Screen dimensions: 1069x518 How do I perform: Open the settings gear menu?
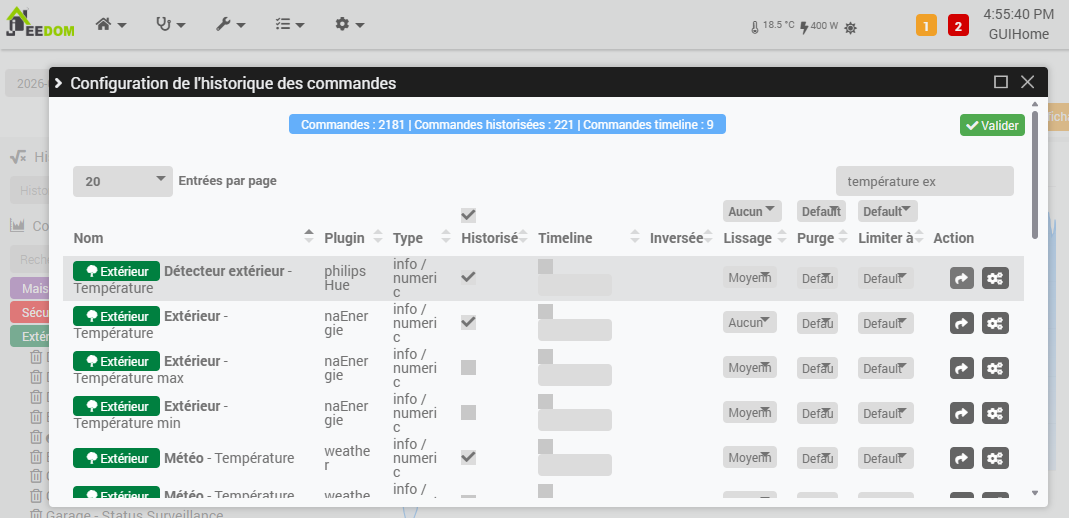(349, 24)
